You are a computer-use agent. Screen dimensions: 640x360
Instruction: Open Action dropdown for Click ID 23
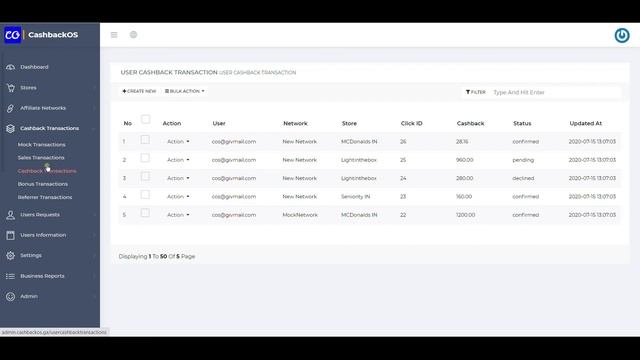178,197
